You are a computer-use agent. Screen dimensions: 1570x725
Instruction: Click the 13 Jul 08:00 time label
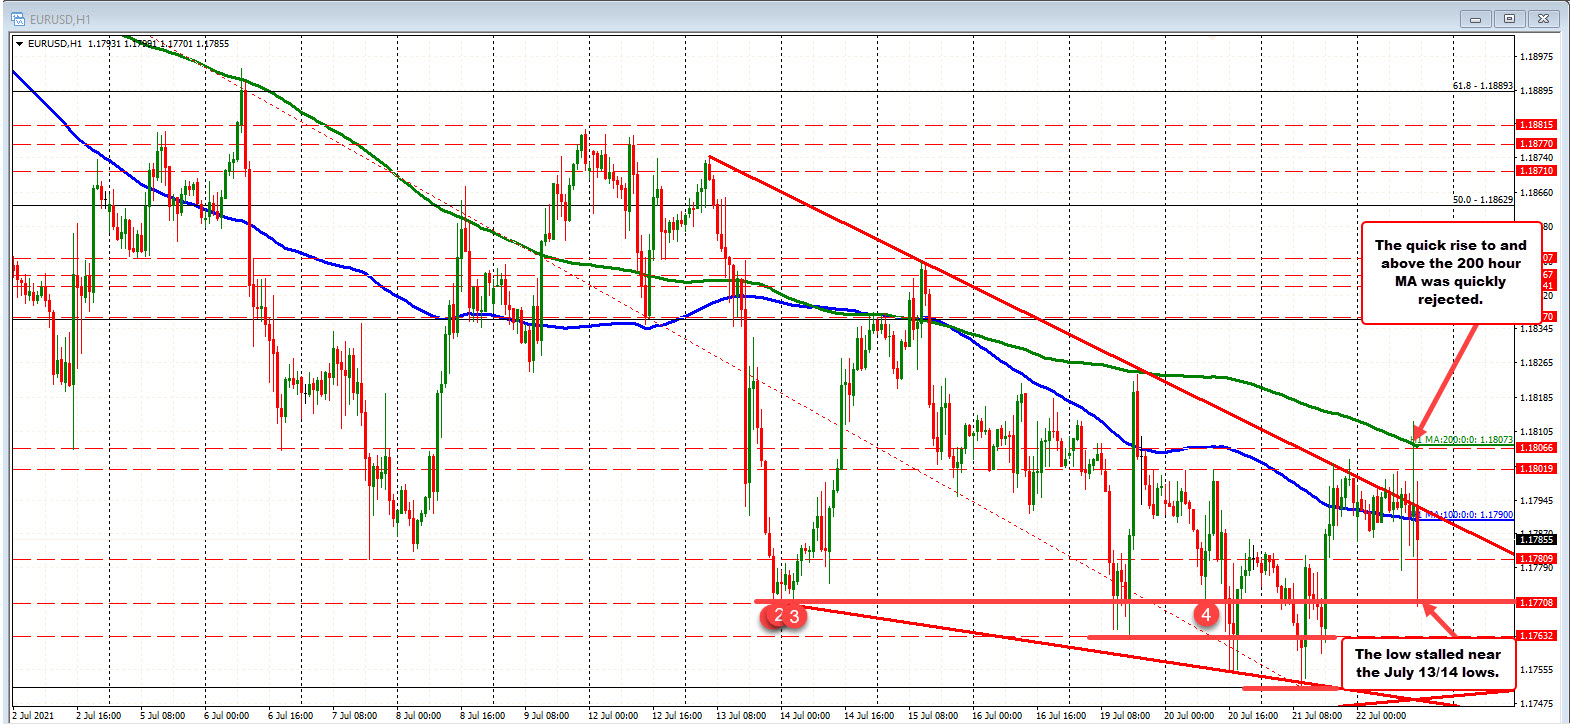click(741, 716)
